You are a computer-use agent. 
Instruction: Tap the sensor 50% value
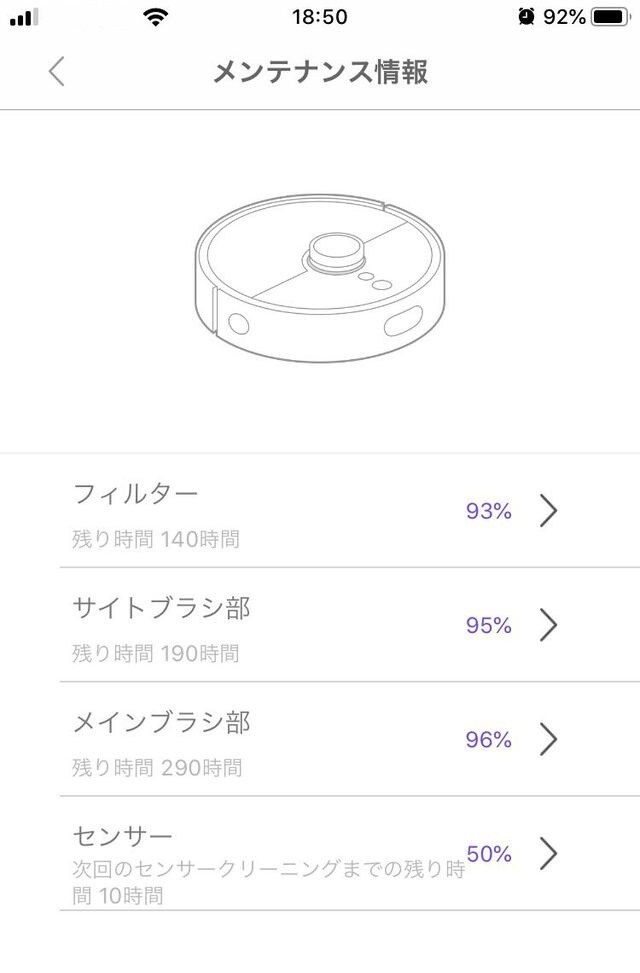tap(489, 854)
